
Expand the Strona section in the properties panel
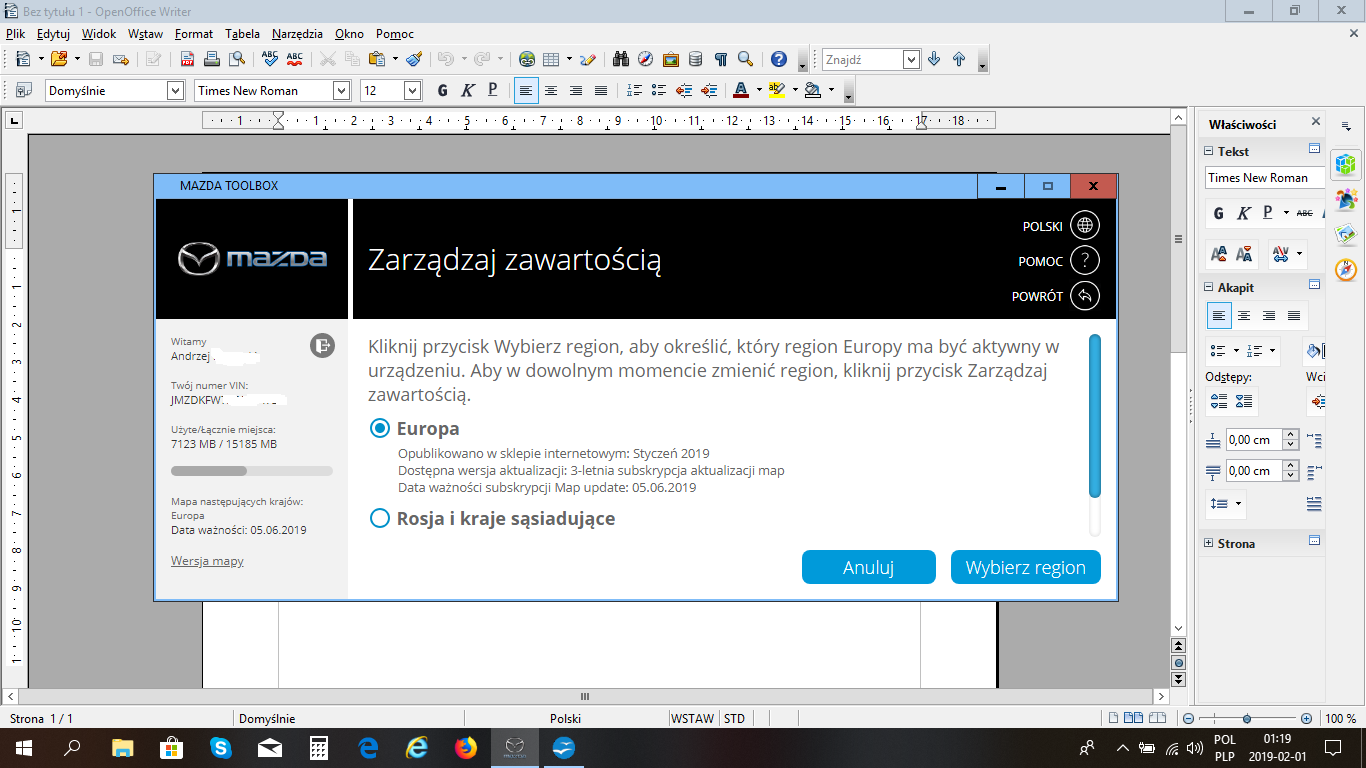(x=1209, y=544)
